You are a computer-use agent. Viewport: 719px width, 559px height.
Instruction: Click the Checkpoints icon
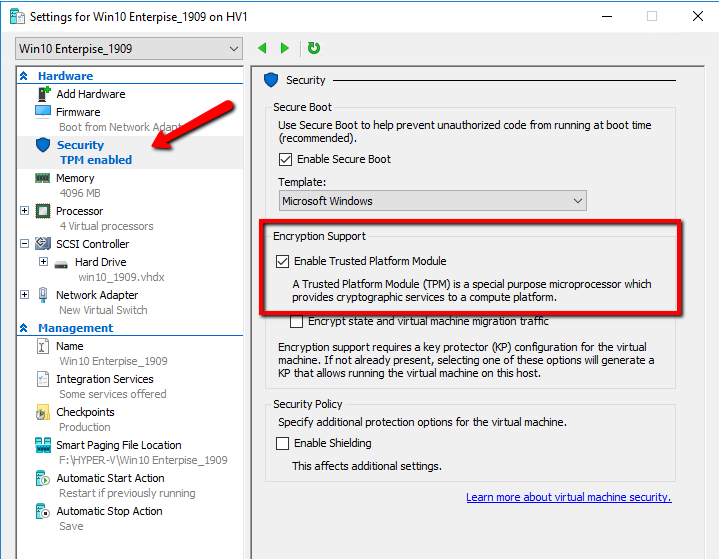pos(42,412)
